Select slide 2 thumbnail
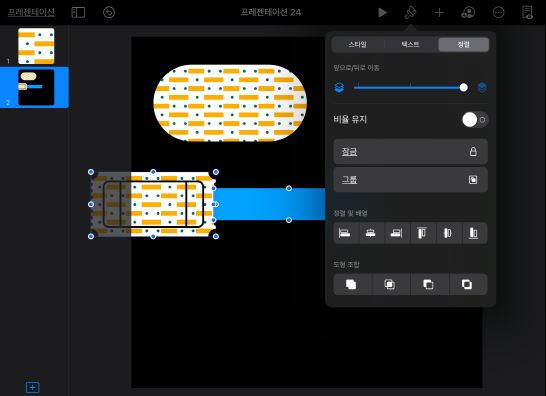This screenshot has height=396, width=546. click(x=36, y=87)
